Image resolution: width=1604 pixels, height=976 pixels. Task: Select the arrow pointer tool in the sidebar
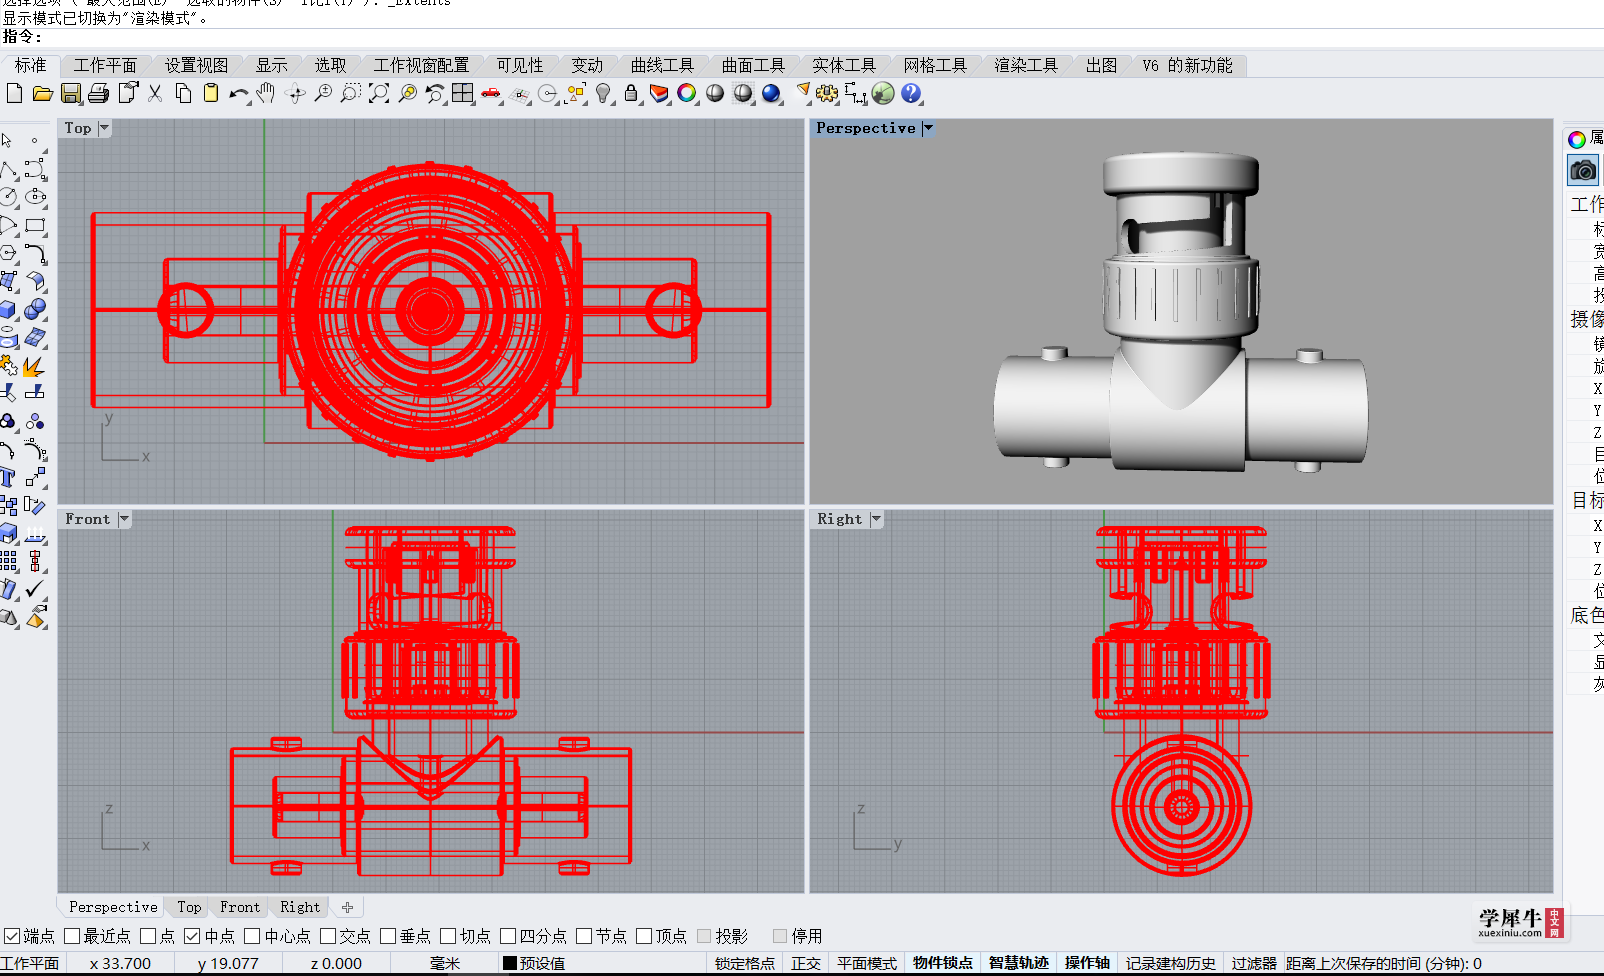8,140
